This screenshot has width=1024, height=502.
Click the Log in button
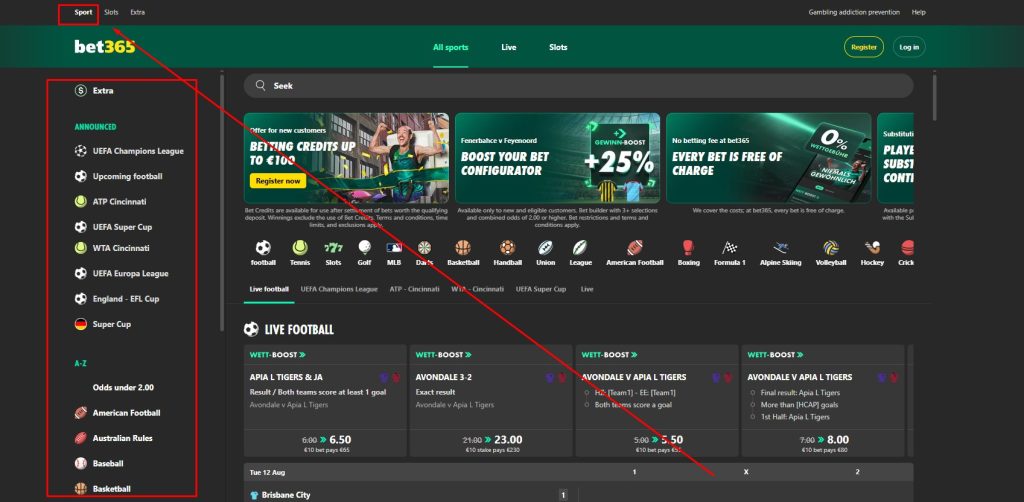[x=909, y=47]
